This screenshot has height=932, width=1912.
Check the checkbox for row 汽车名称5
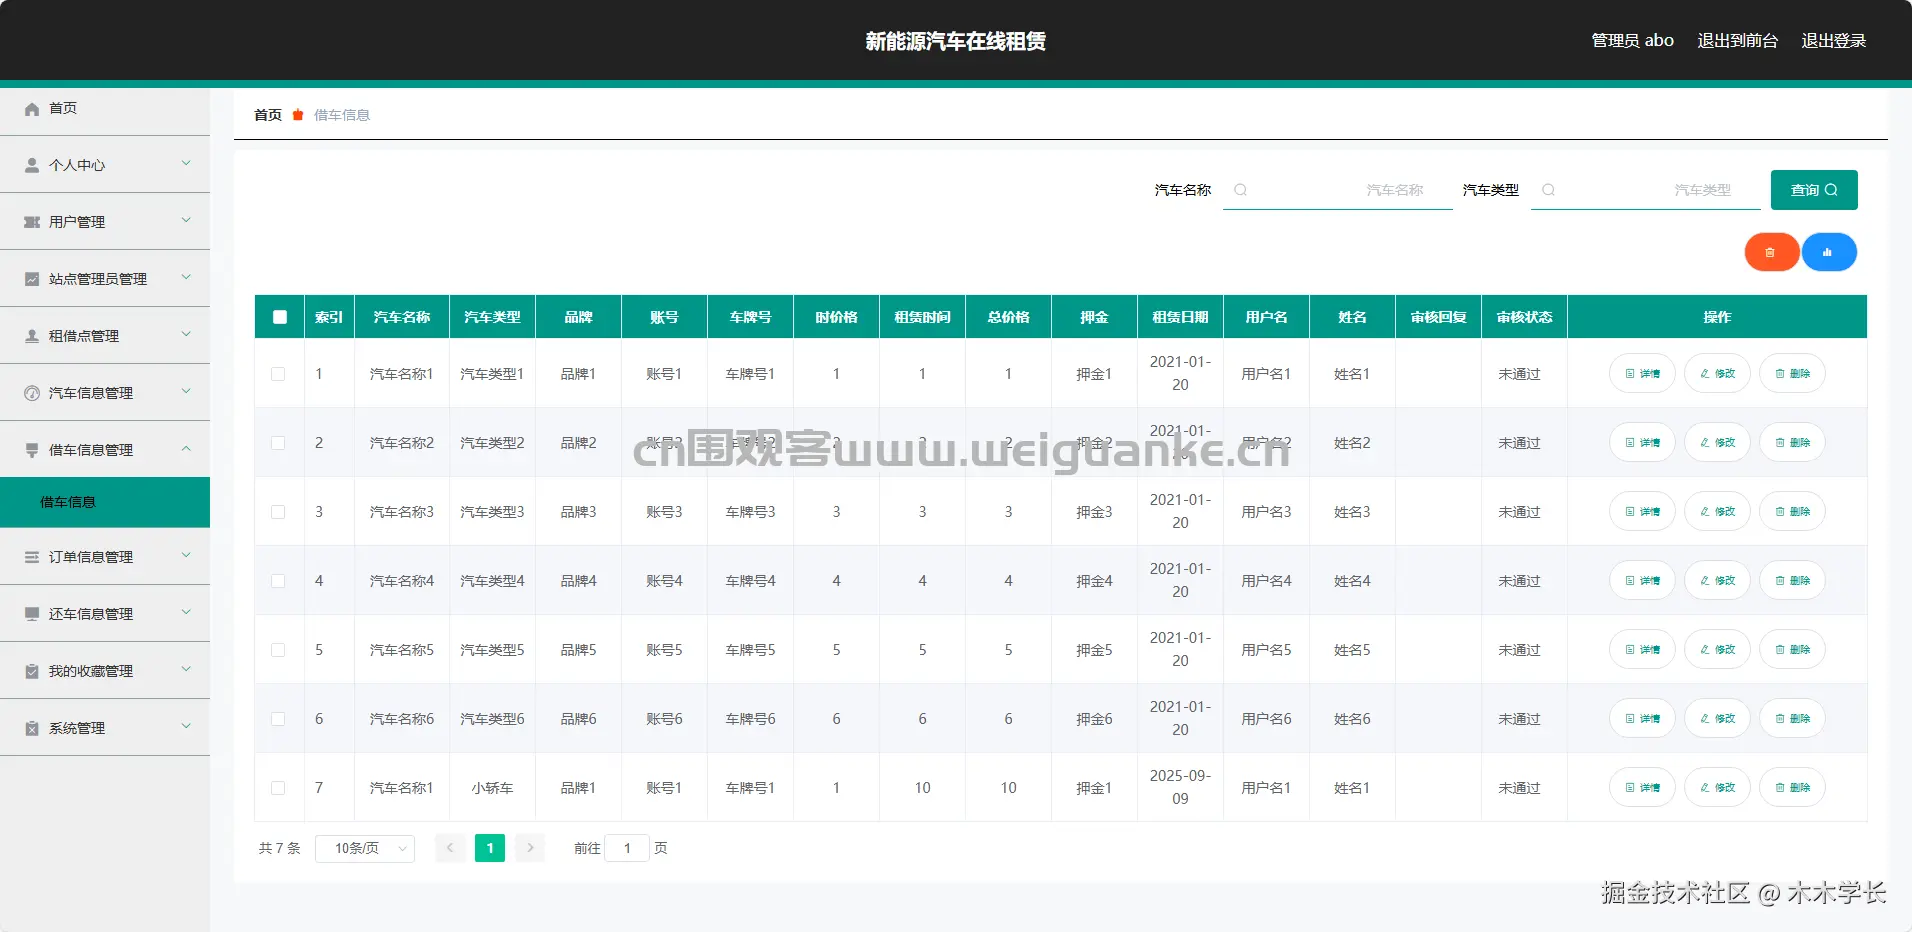click(278, 650)
